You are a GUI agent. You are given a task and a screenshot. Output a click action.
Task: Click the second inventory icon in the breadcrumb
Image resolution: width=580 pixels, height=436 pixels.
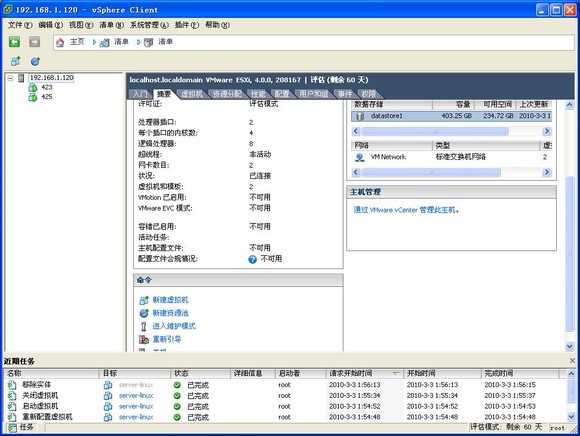pos(148,43)
